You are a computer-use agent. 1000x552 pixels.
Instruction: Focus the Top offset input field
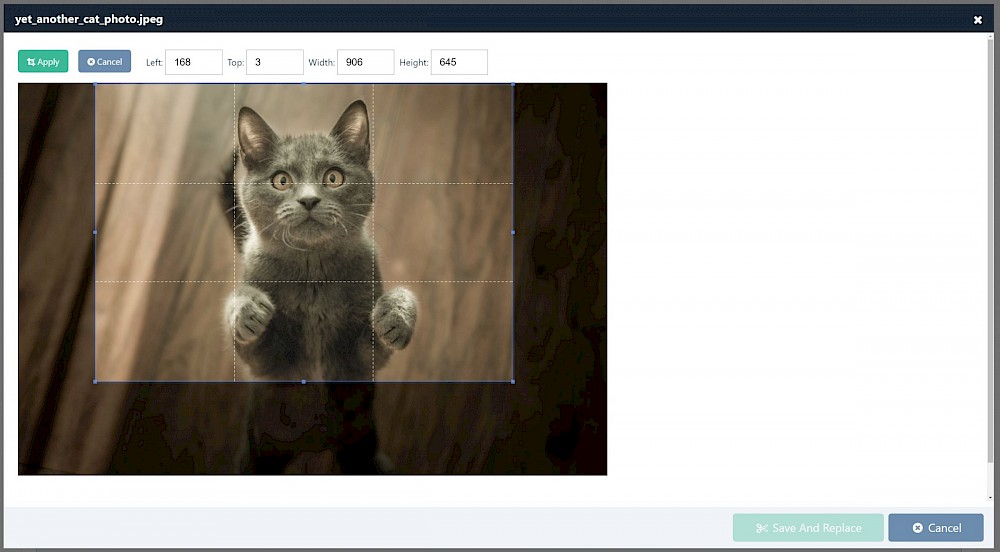coord(274,62)
